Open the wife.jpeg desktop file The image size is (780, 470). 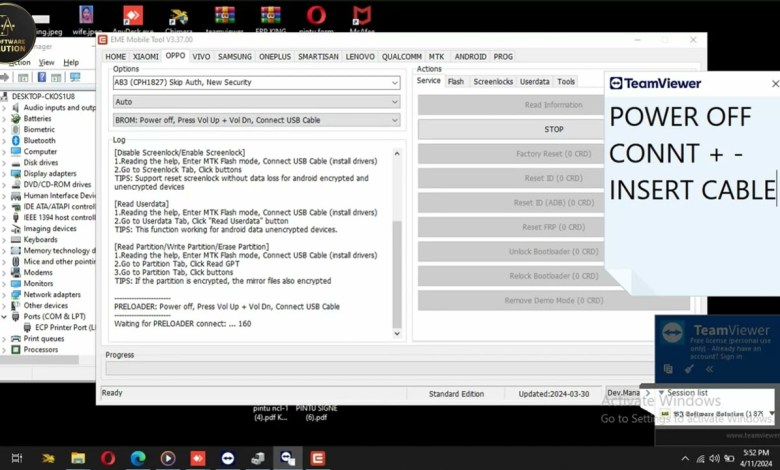[87, 19]
